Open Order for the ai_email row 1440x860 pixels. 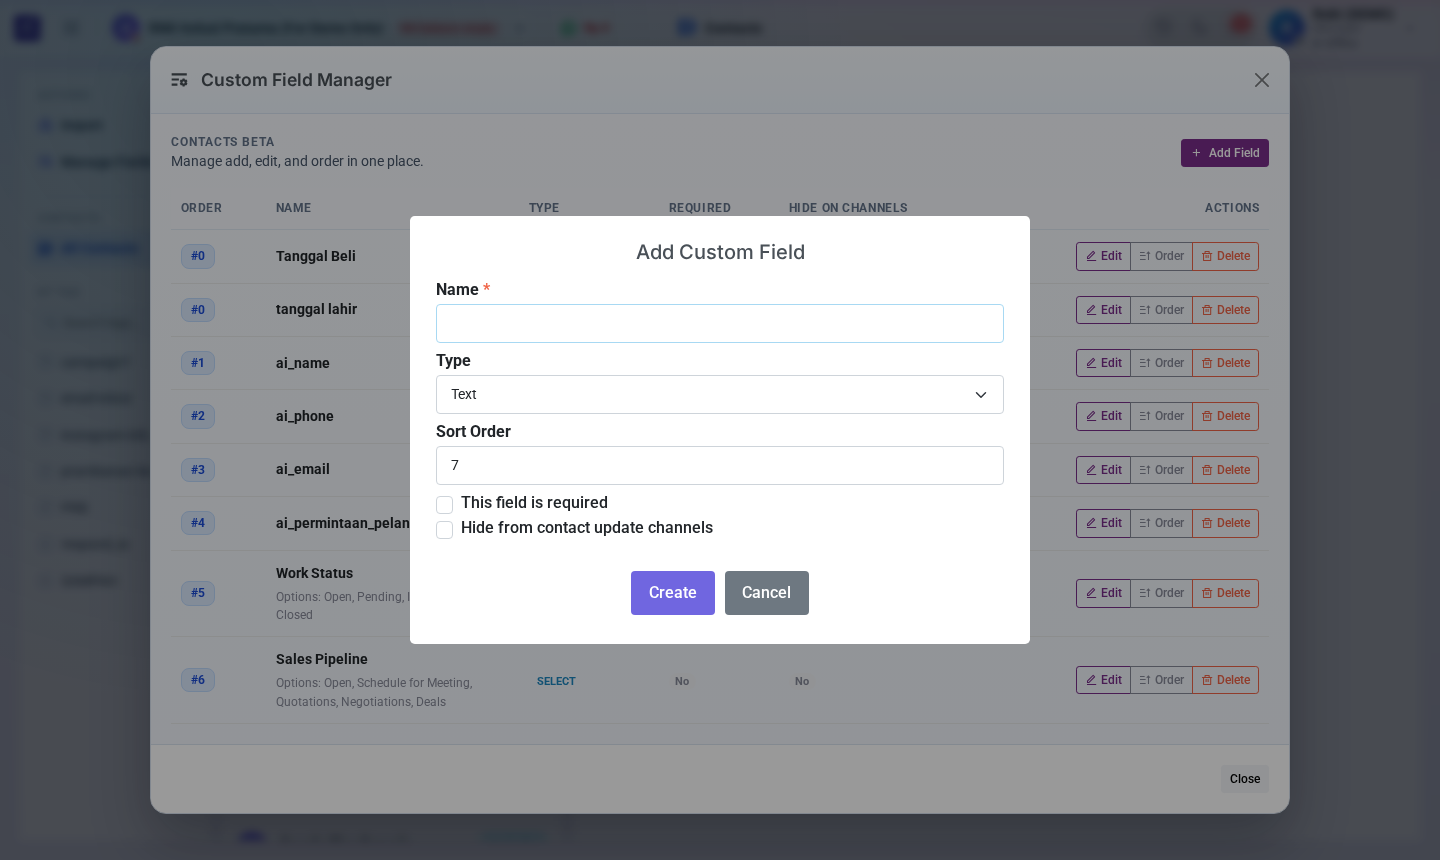pyautogui.click(x=1162, y=470)
